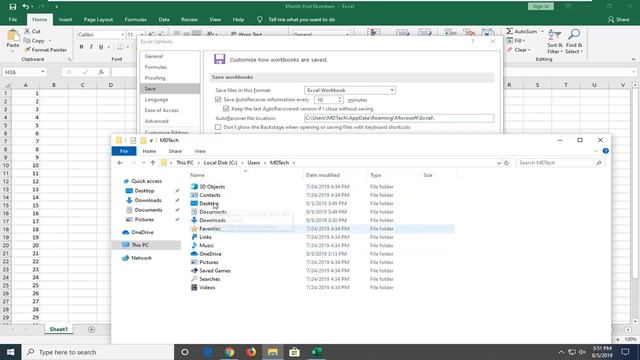Collapse the Excel ribbon chevron
This screenshot has width=640, height=360.
633,60
